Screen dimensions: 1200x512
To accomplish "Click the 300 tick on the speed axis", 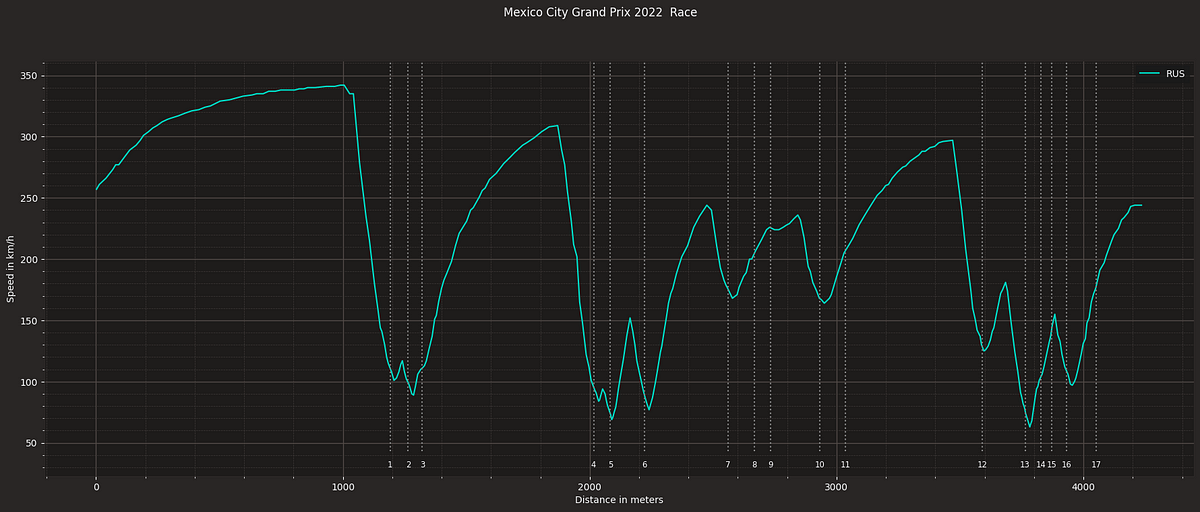I will click(x=27, y=137).
